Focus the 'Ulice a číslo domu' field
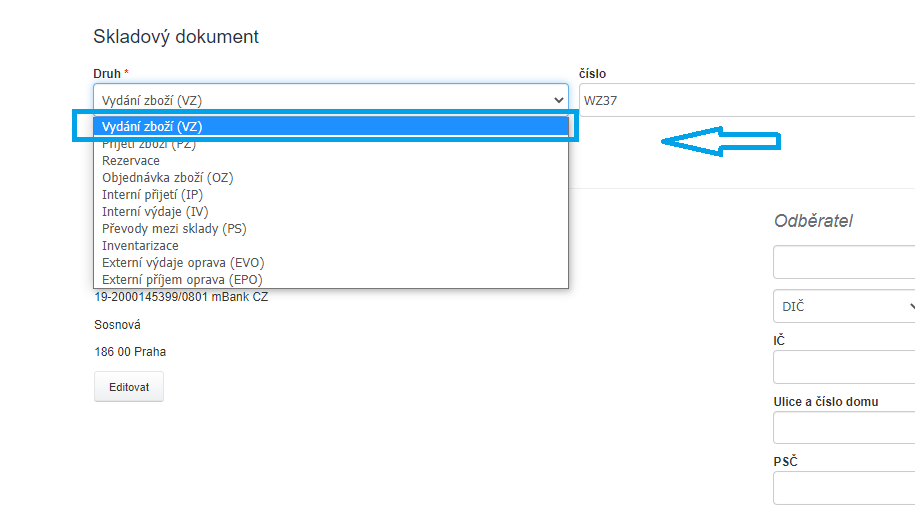 (x=843, y=428)
